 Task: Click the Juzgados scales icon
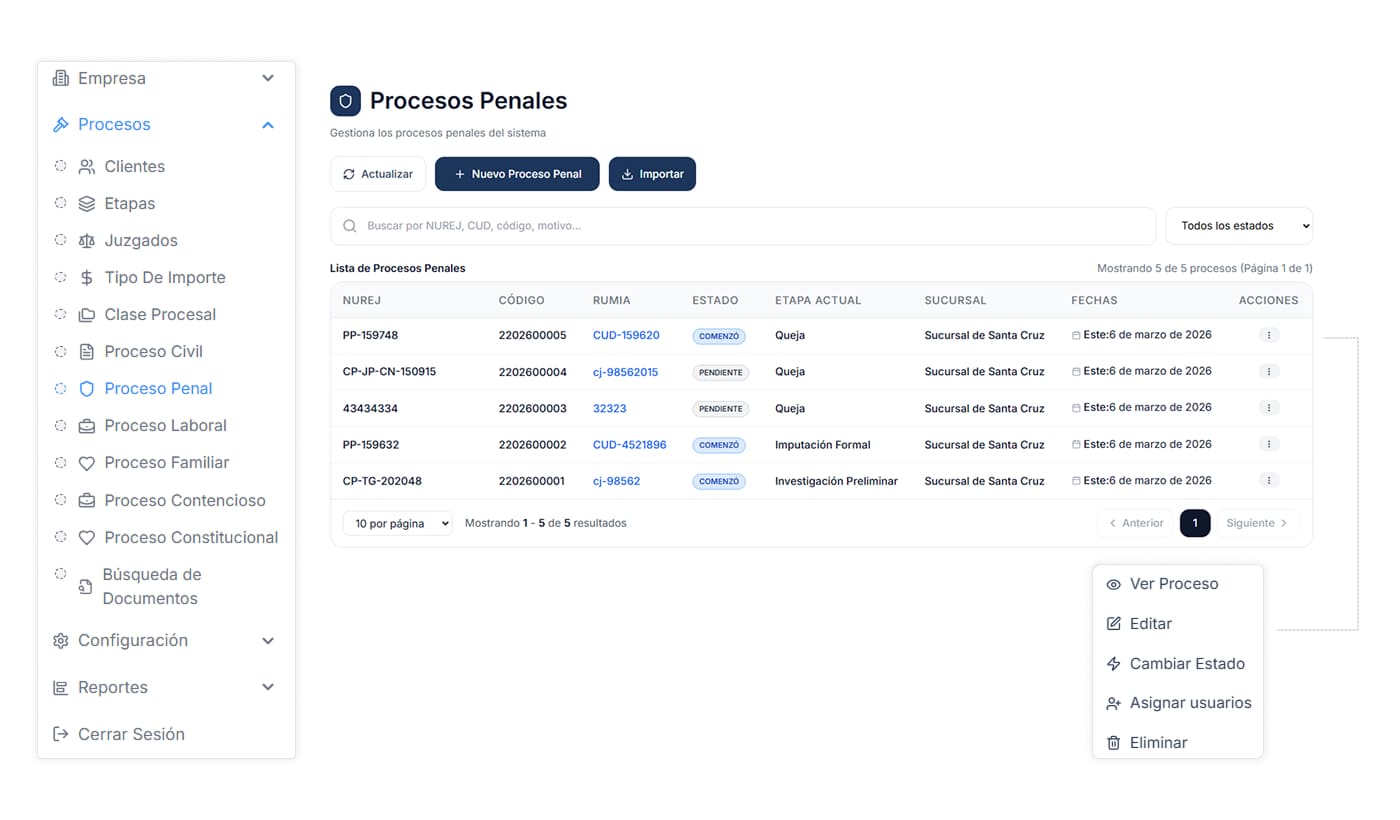87,241
